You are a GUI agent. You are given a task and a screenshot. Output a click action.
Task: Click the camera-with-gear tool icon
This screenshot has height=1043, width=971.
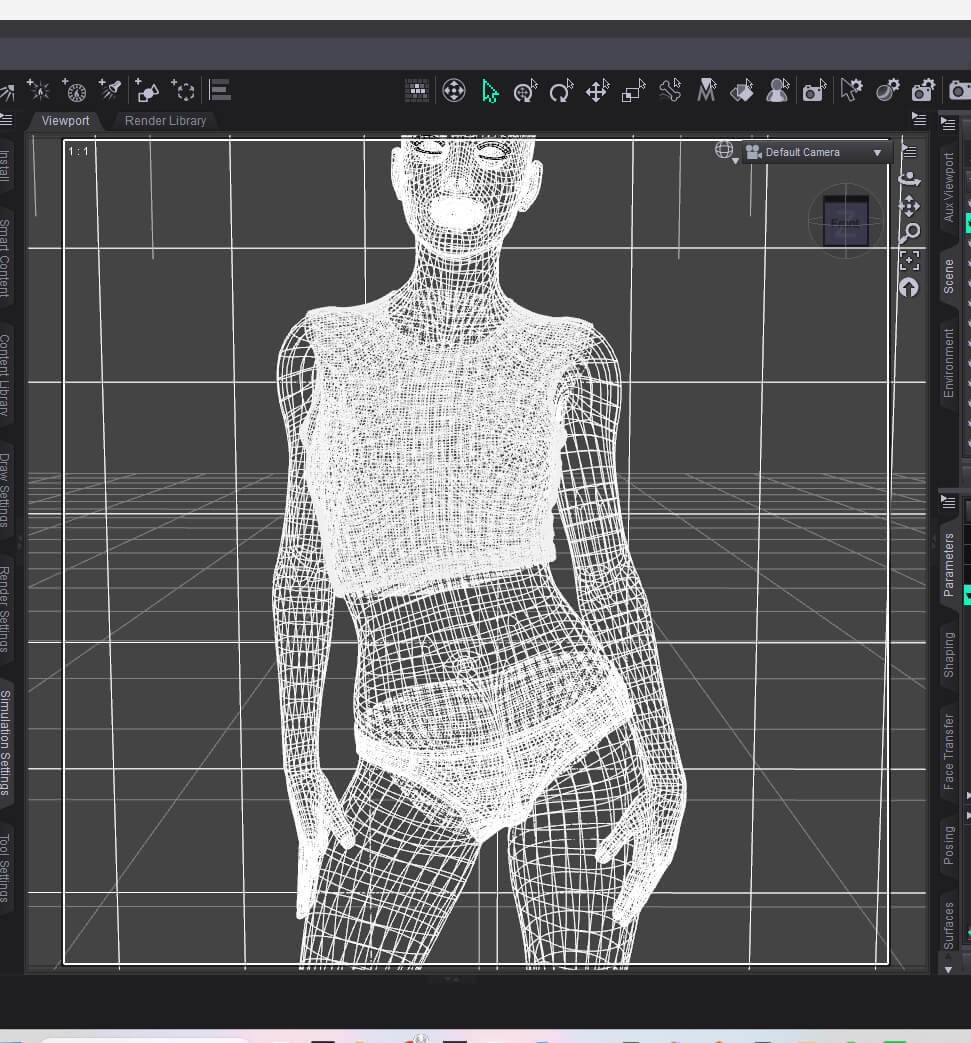coord(923,90)
